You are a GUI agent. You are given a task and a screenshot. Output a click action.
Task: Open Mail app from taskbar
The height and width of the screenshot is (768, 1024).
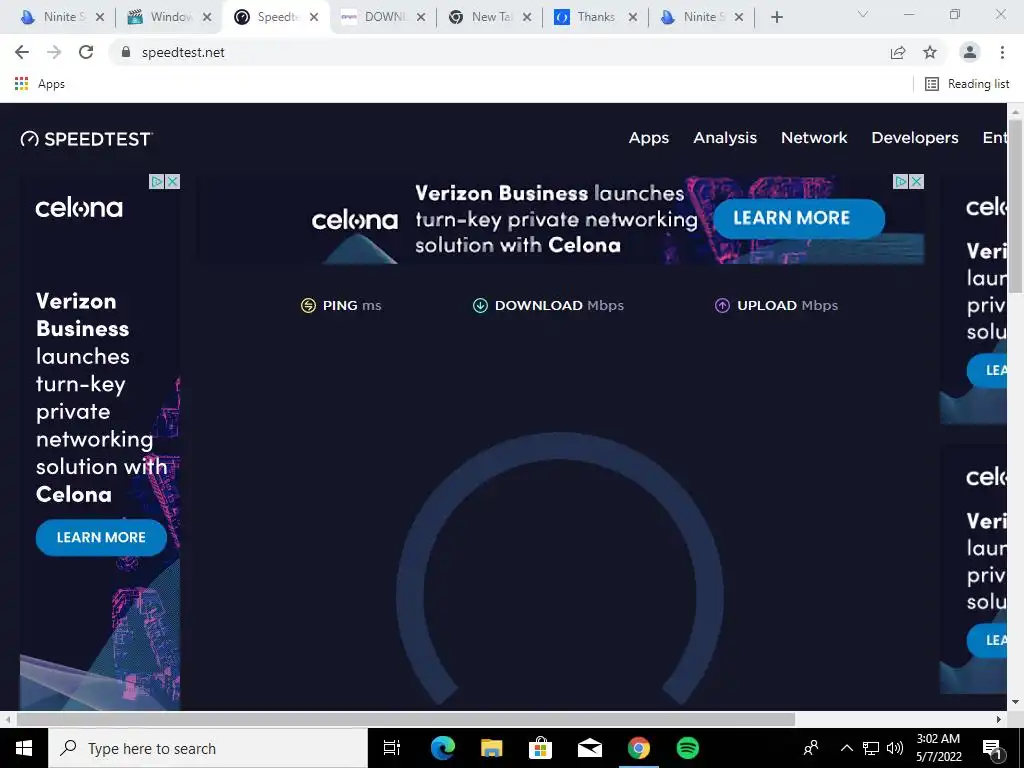pos(590,748)
